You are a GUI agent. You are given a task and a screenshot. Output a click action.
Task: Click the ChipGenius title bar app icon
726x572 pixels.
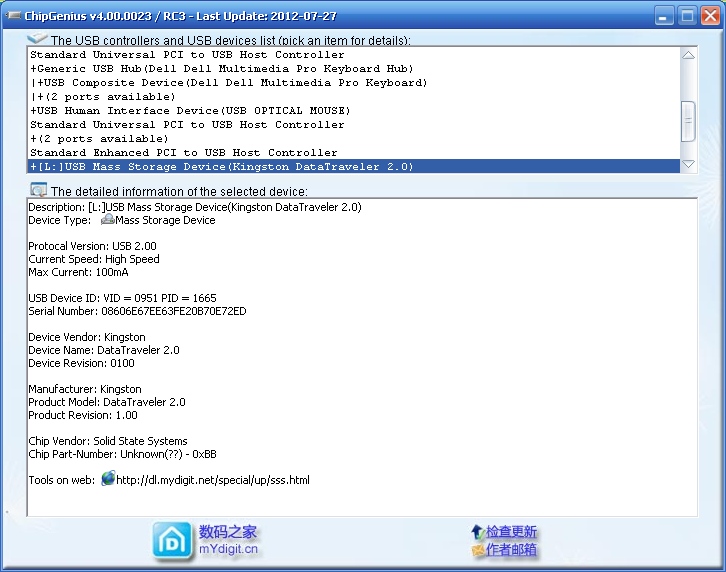[x=14, y=15]
